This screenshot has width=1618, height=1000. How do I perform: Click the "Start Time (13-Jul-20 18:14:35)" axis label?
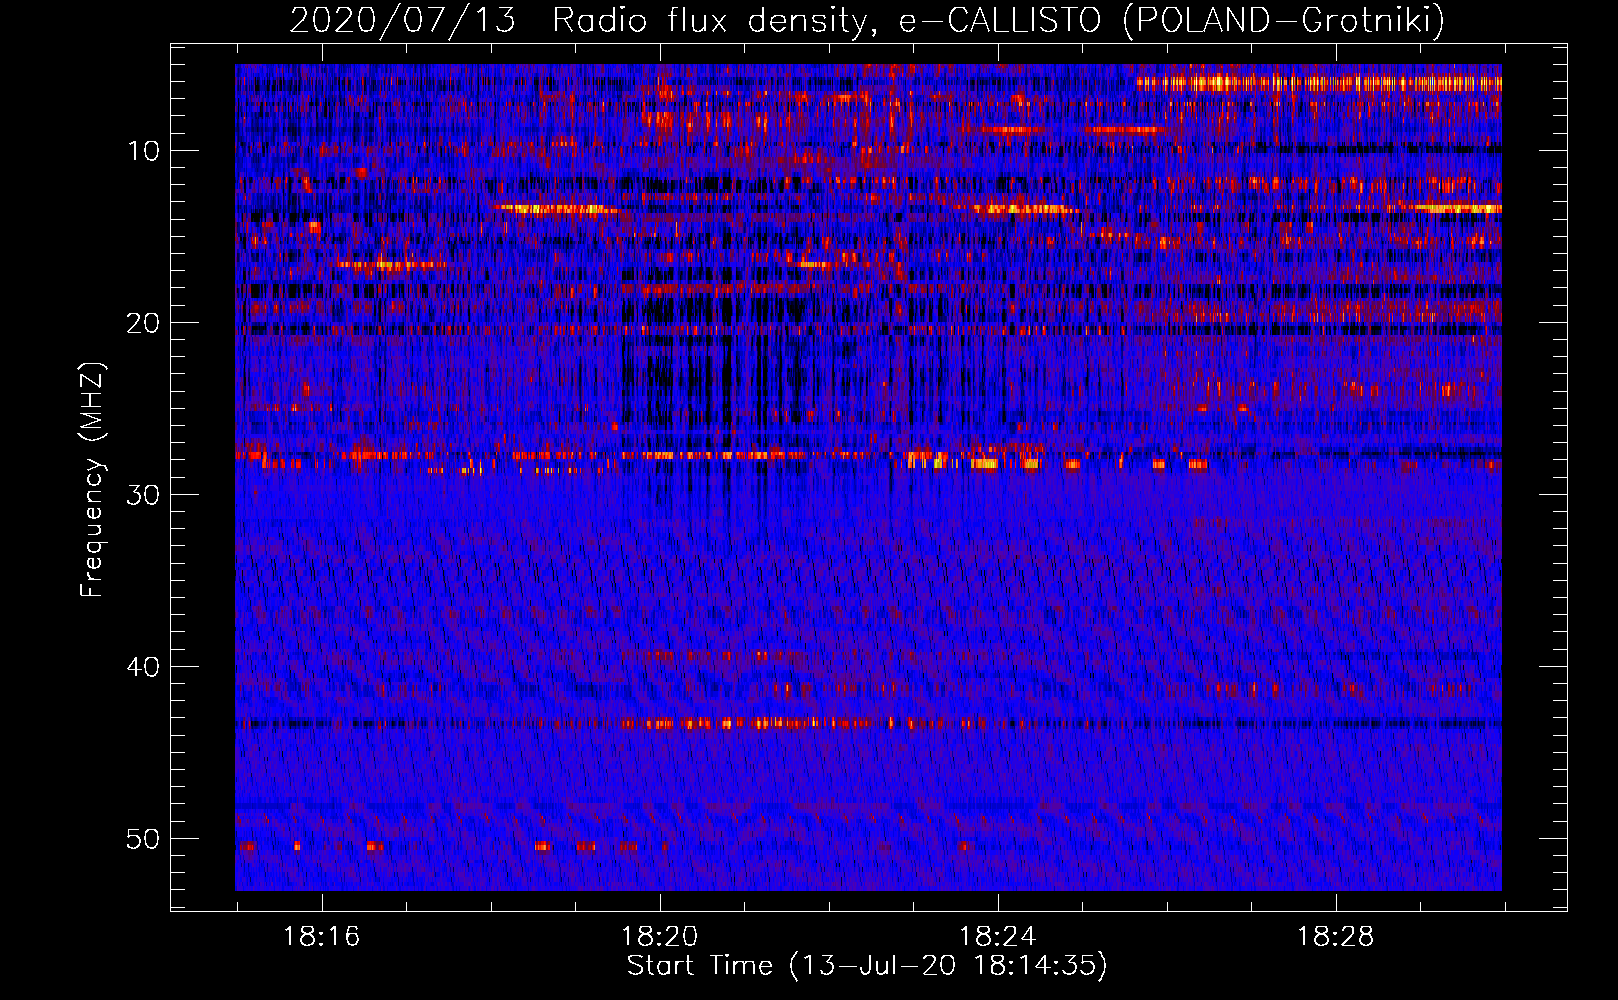point(867,966)
